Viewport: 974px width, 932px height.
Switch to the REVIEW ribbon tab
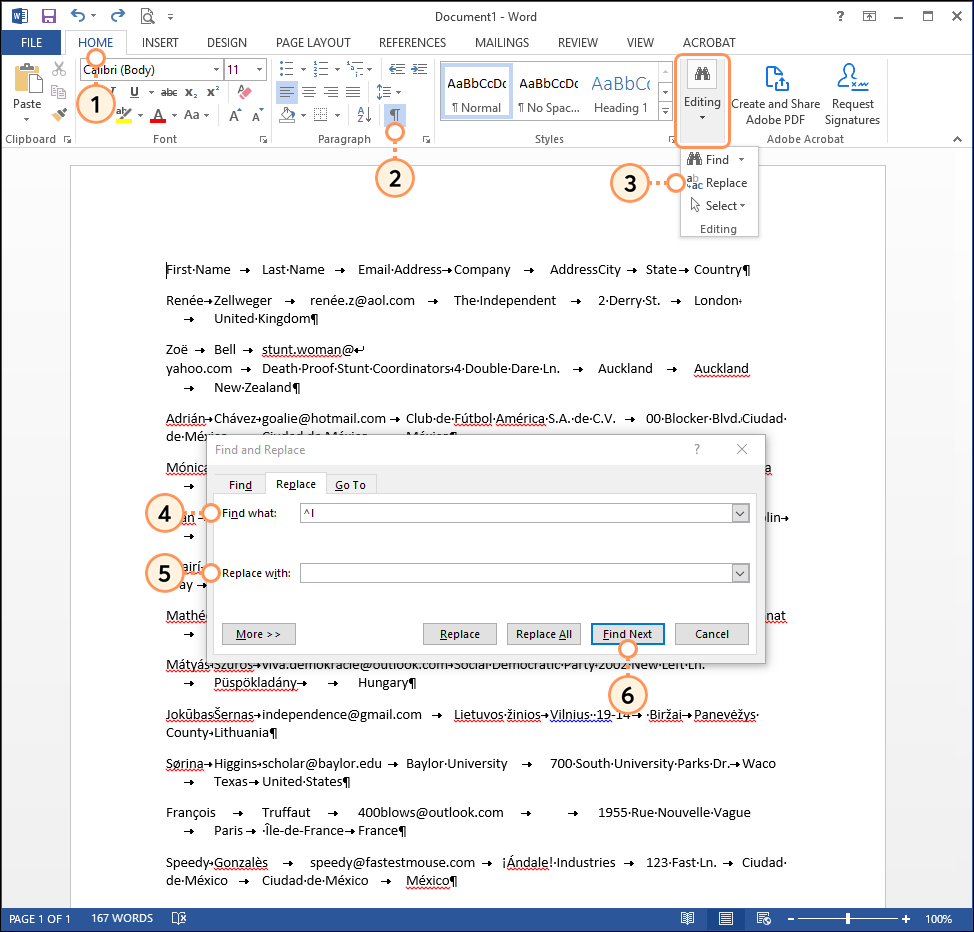pos(578,42)
